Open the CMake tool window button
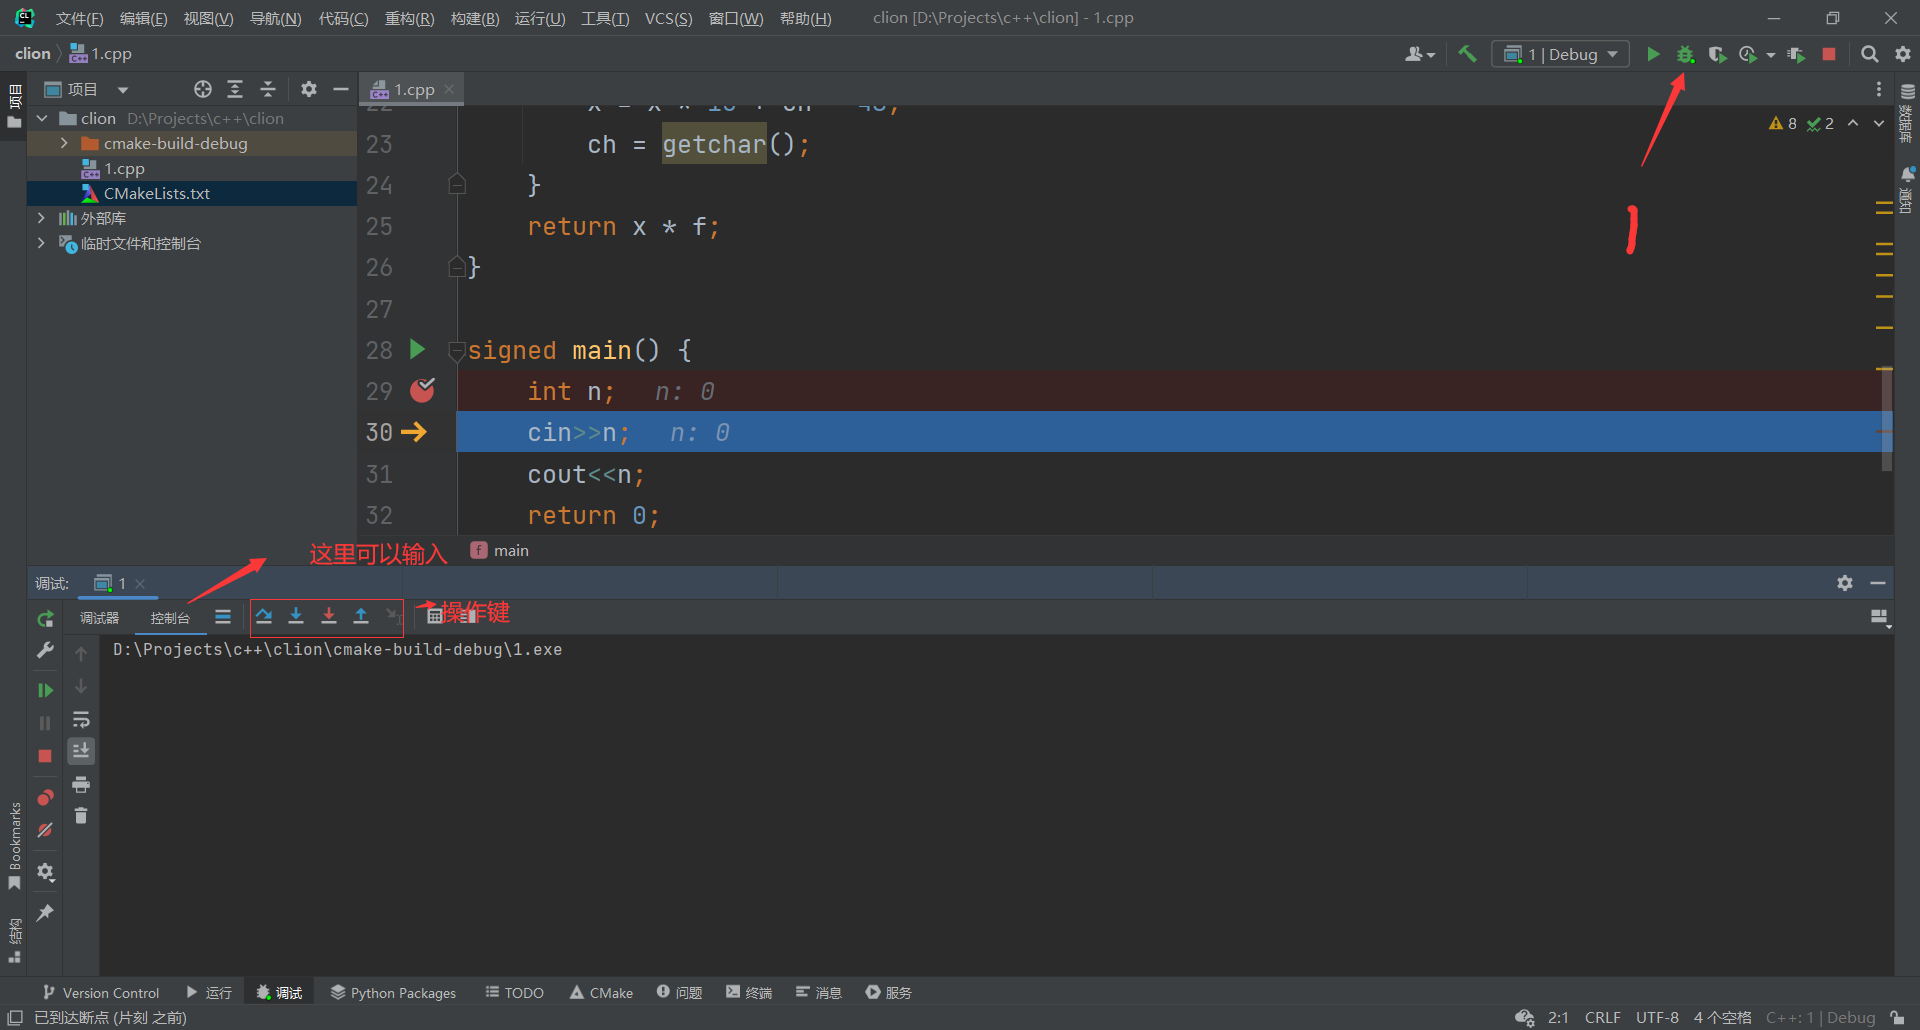 pyautogui.click(x=601, y=993)
